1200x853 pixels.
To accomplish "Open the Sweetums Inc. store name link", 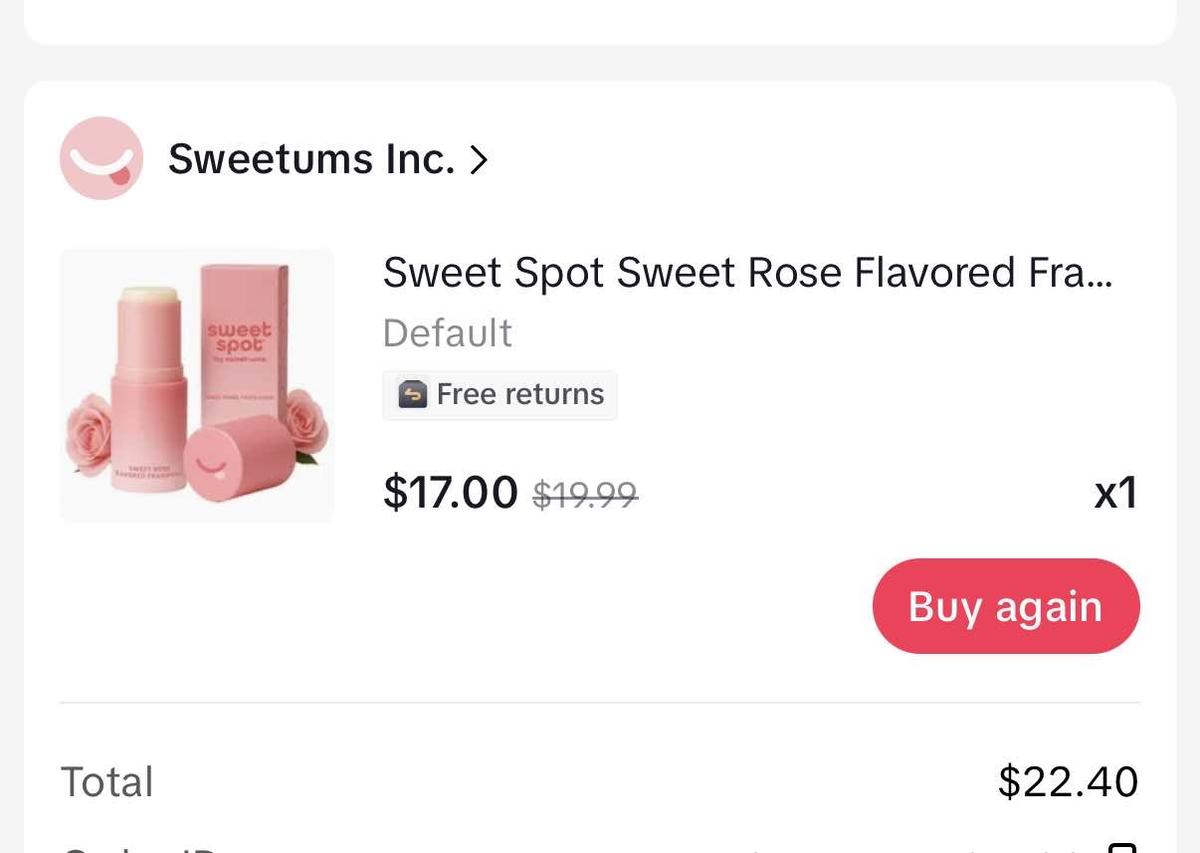I will tap(311, 158).
